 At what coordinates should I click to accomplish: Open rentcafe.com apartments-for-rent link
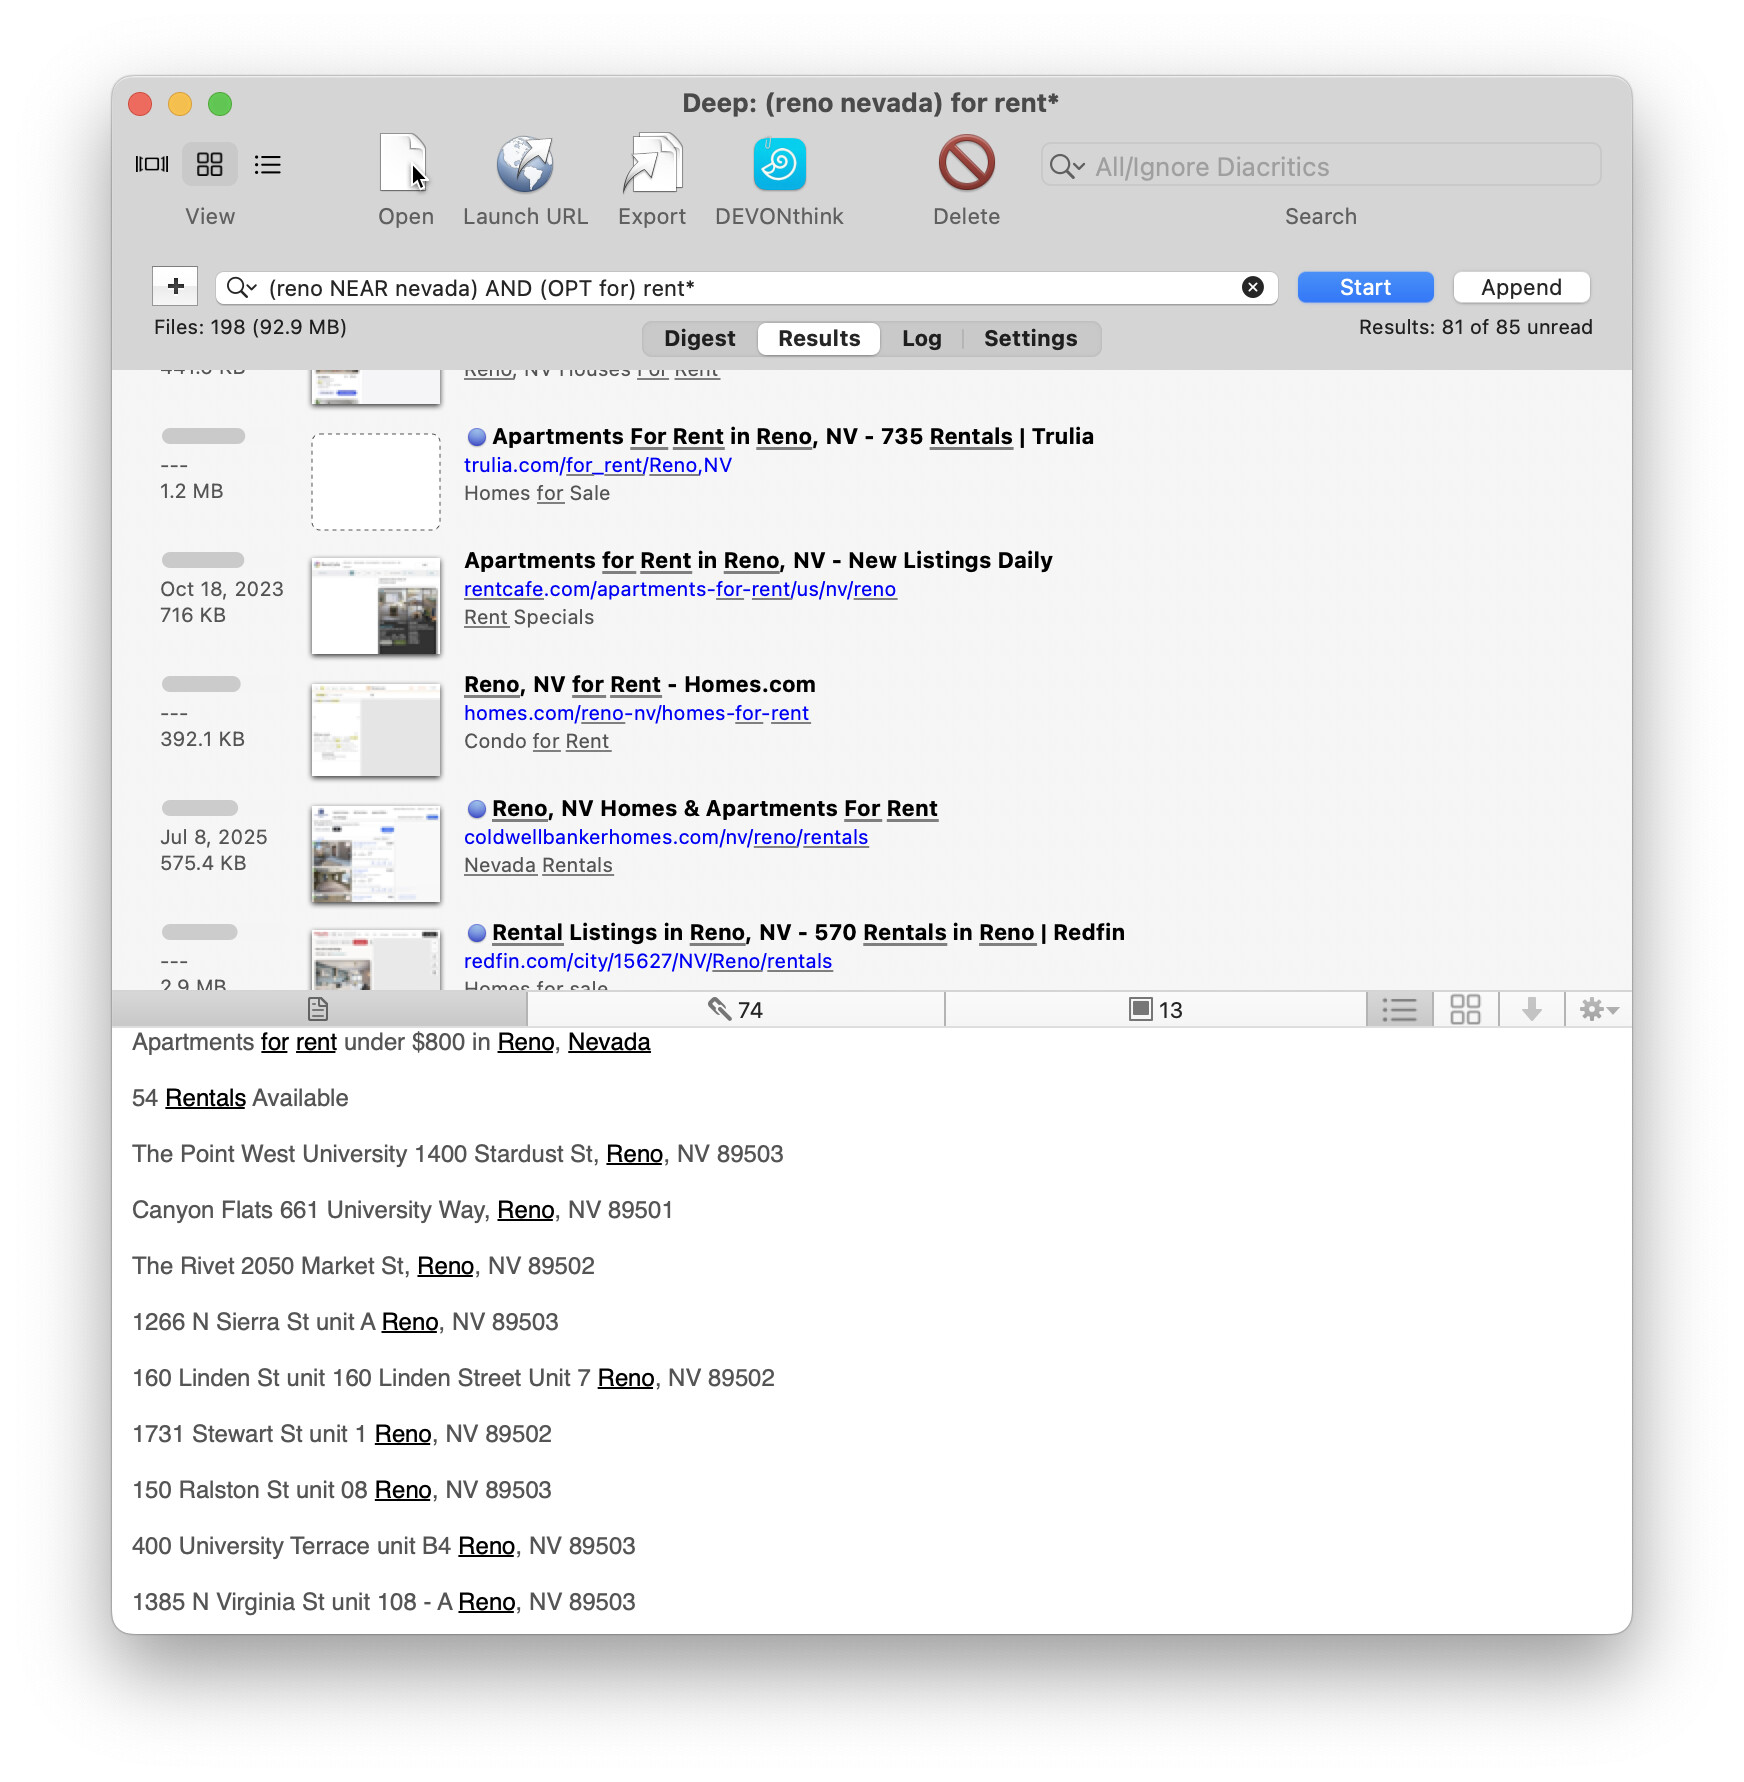680,589
